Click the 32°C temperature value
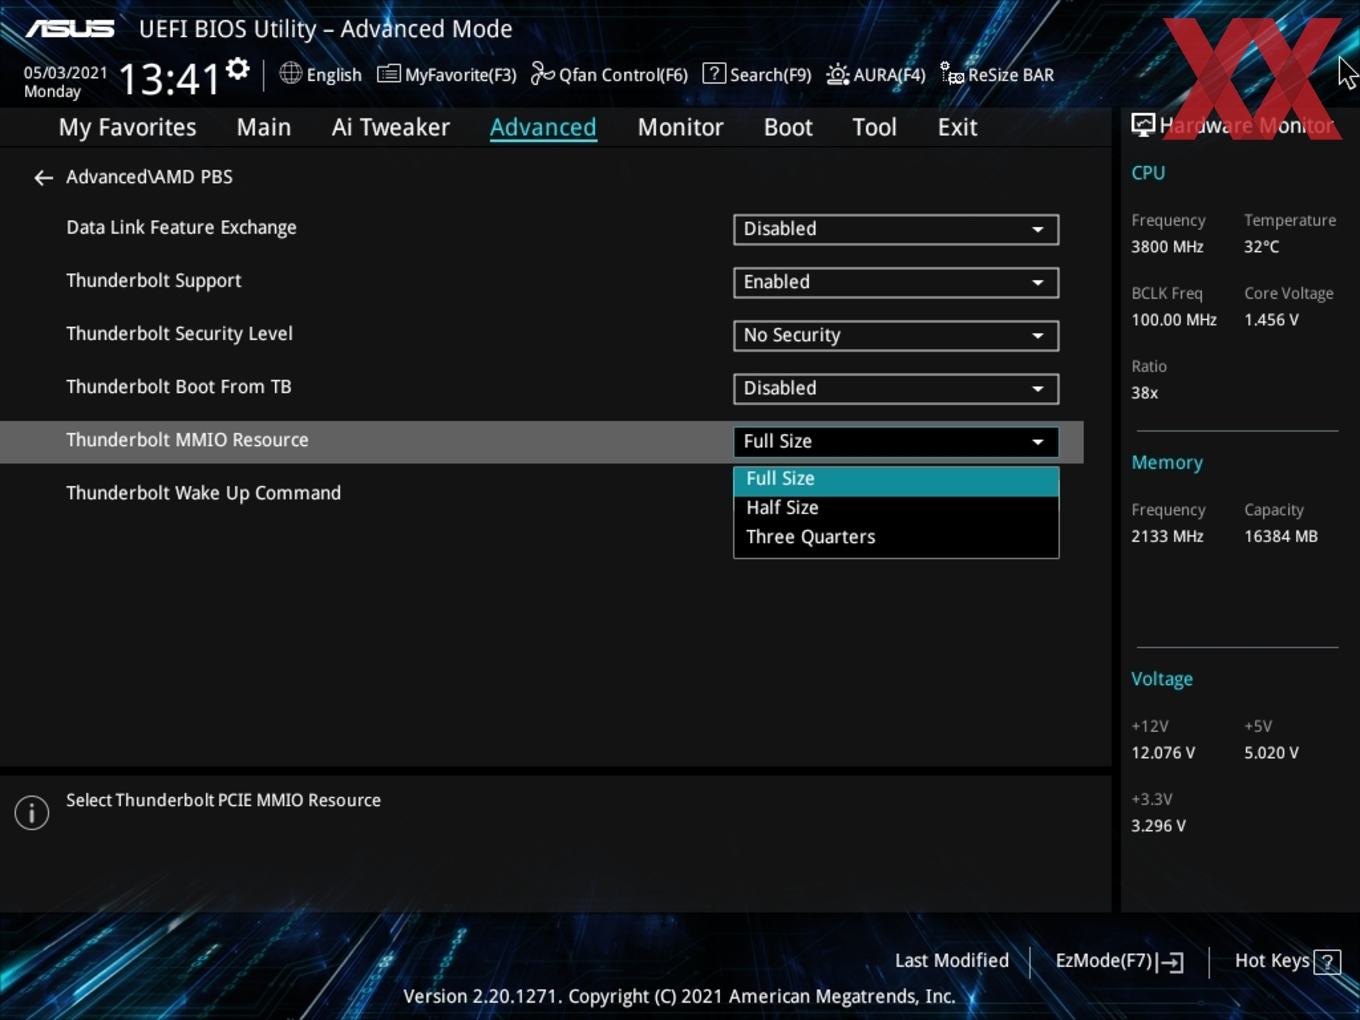 [1261, 247]
